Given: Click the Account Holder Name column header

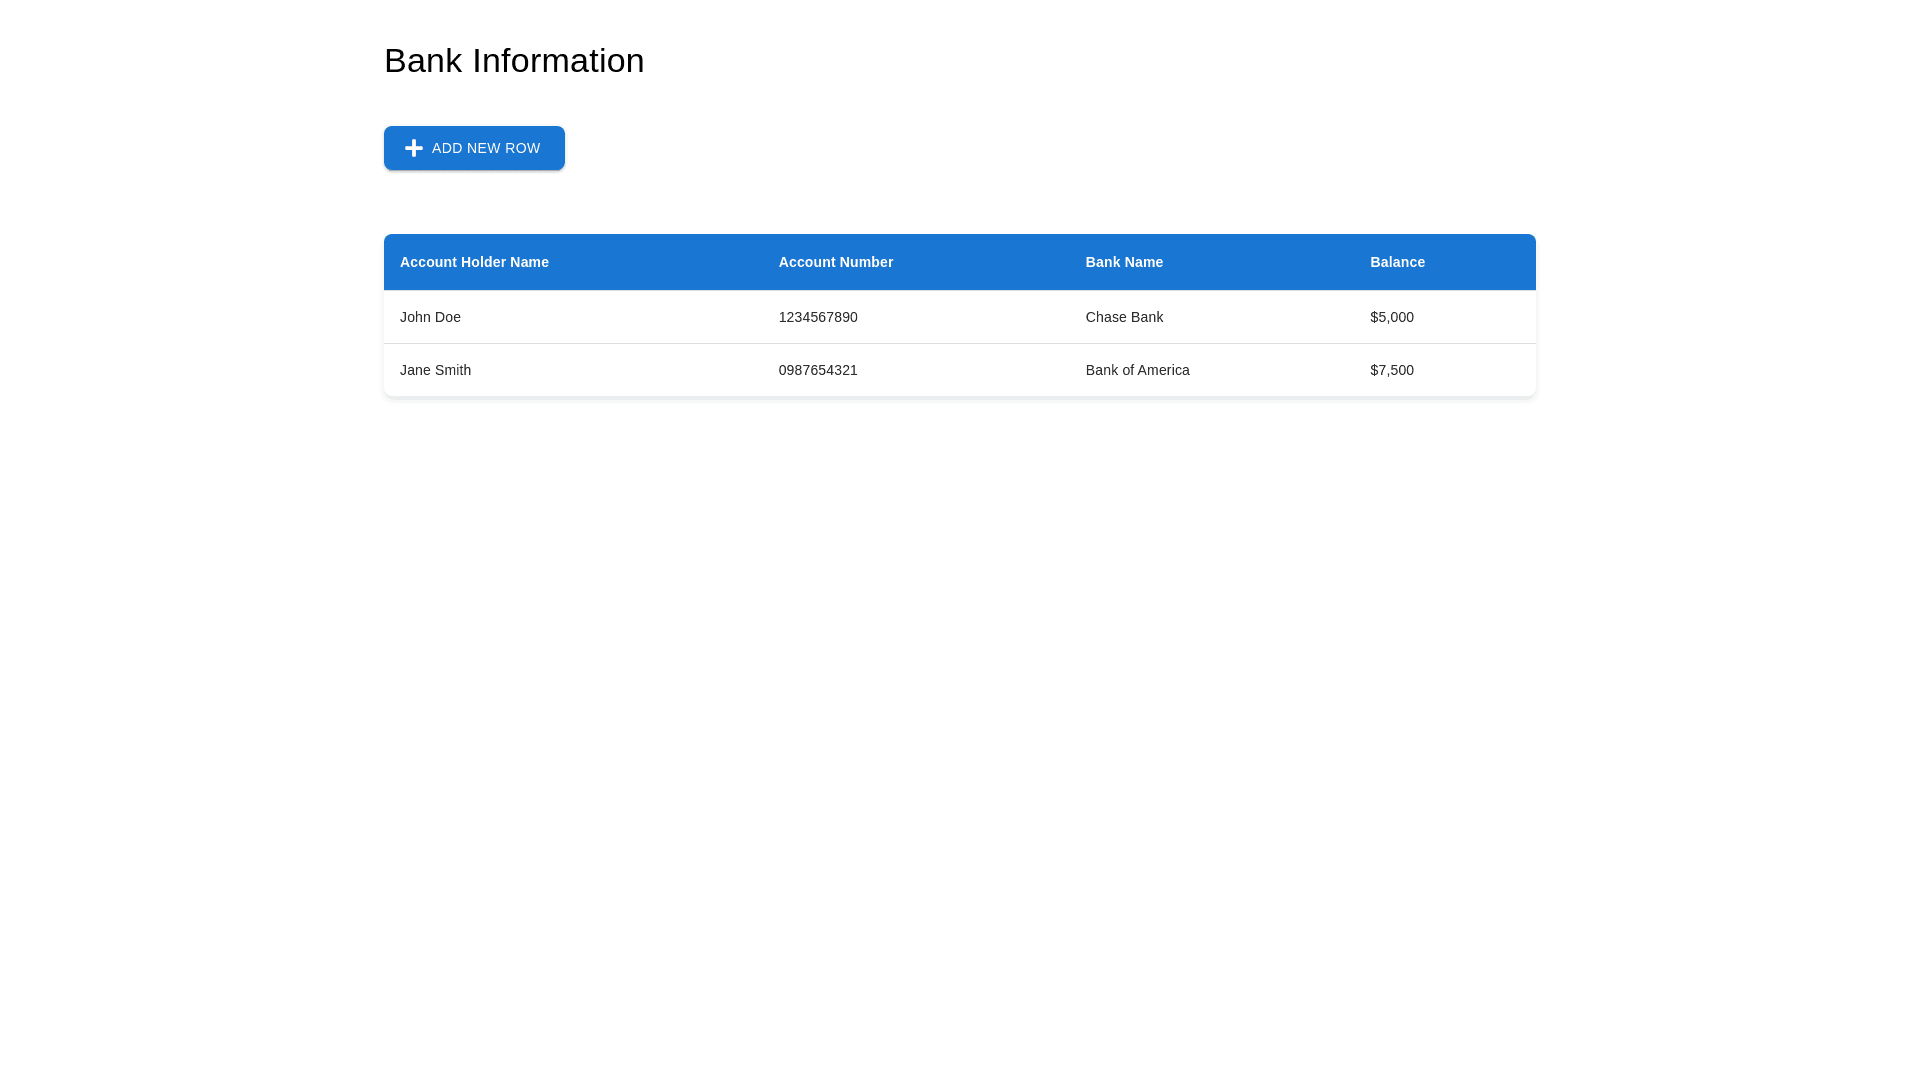Looking at the screenshot, I should coord(474,262).
